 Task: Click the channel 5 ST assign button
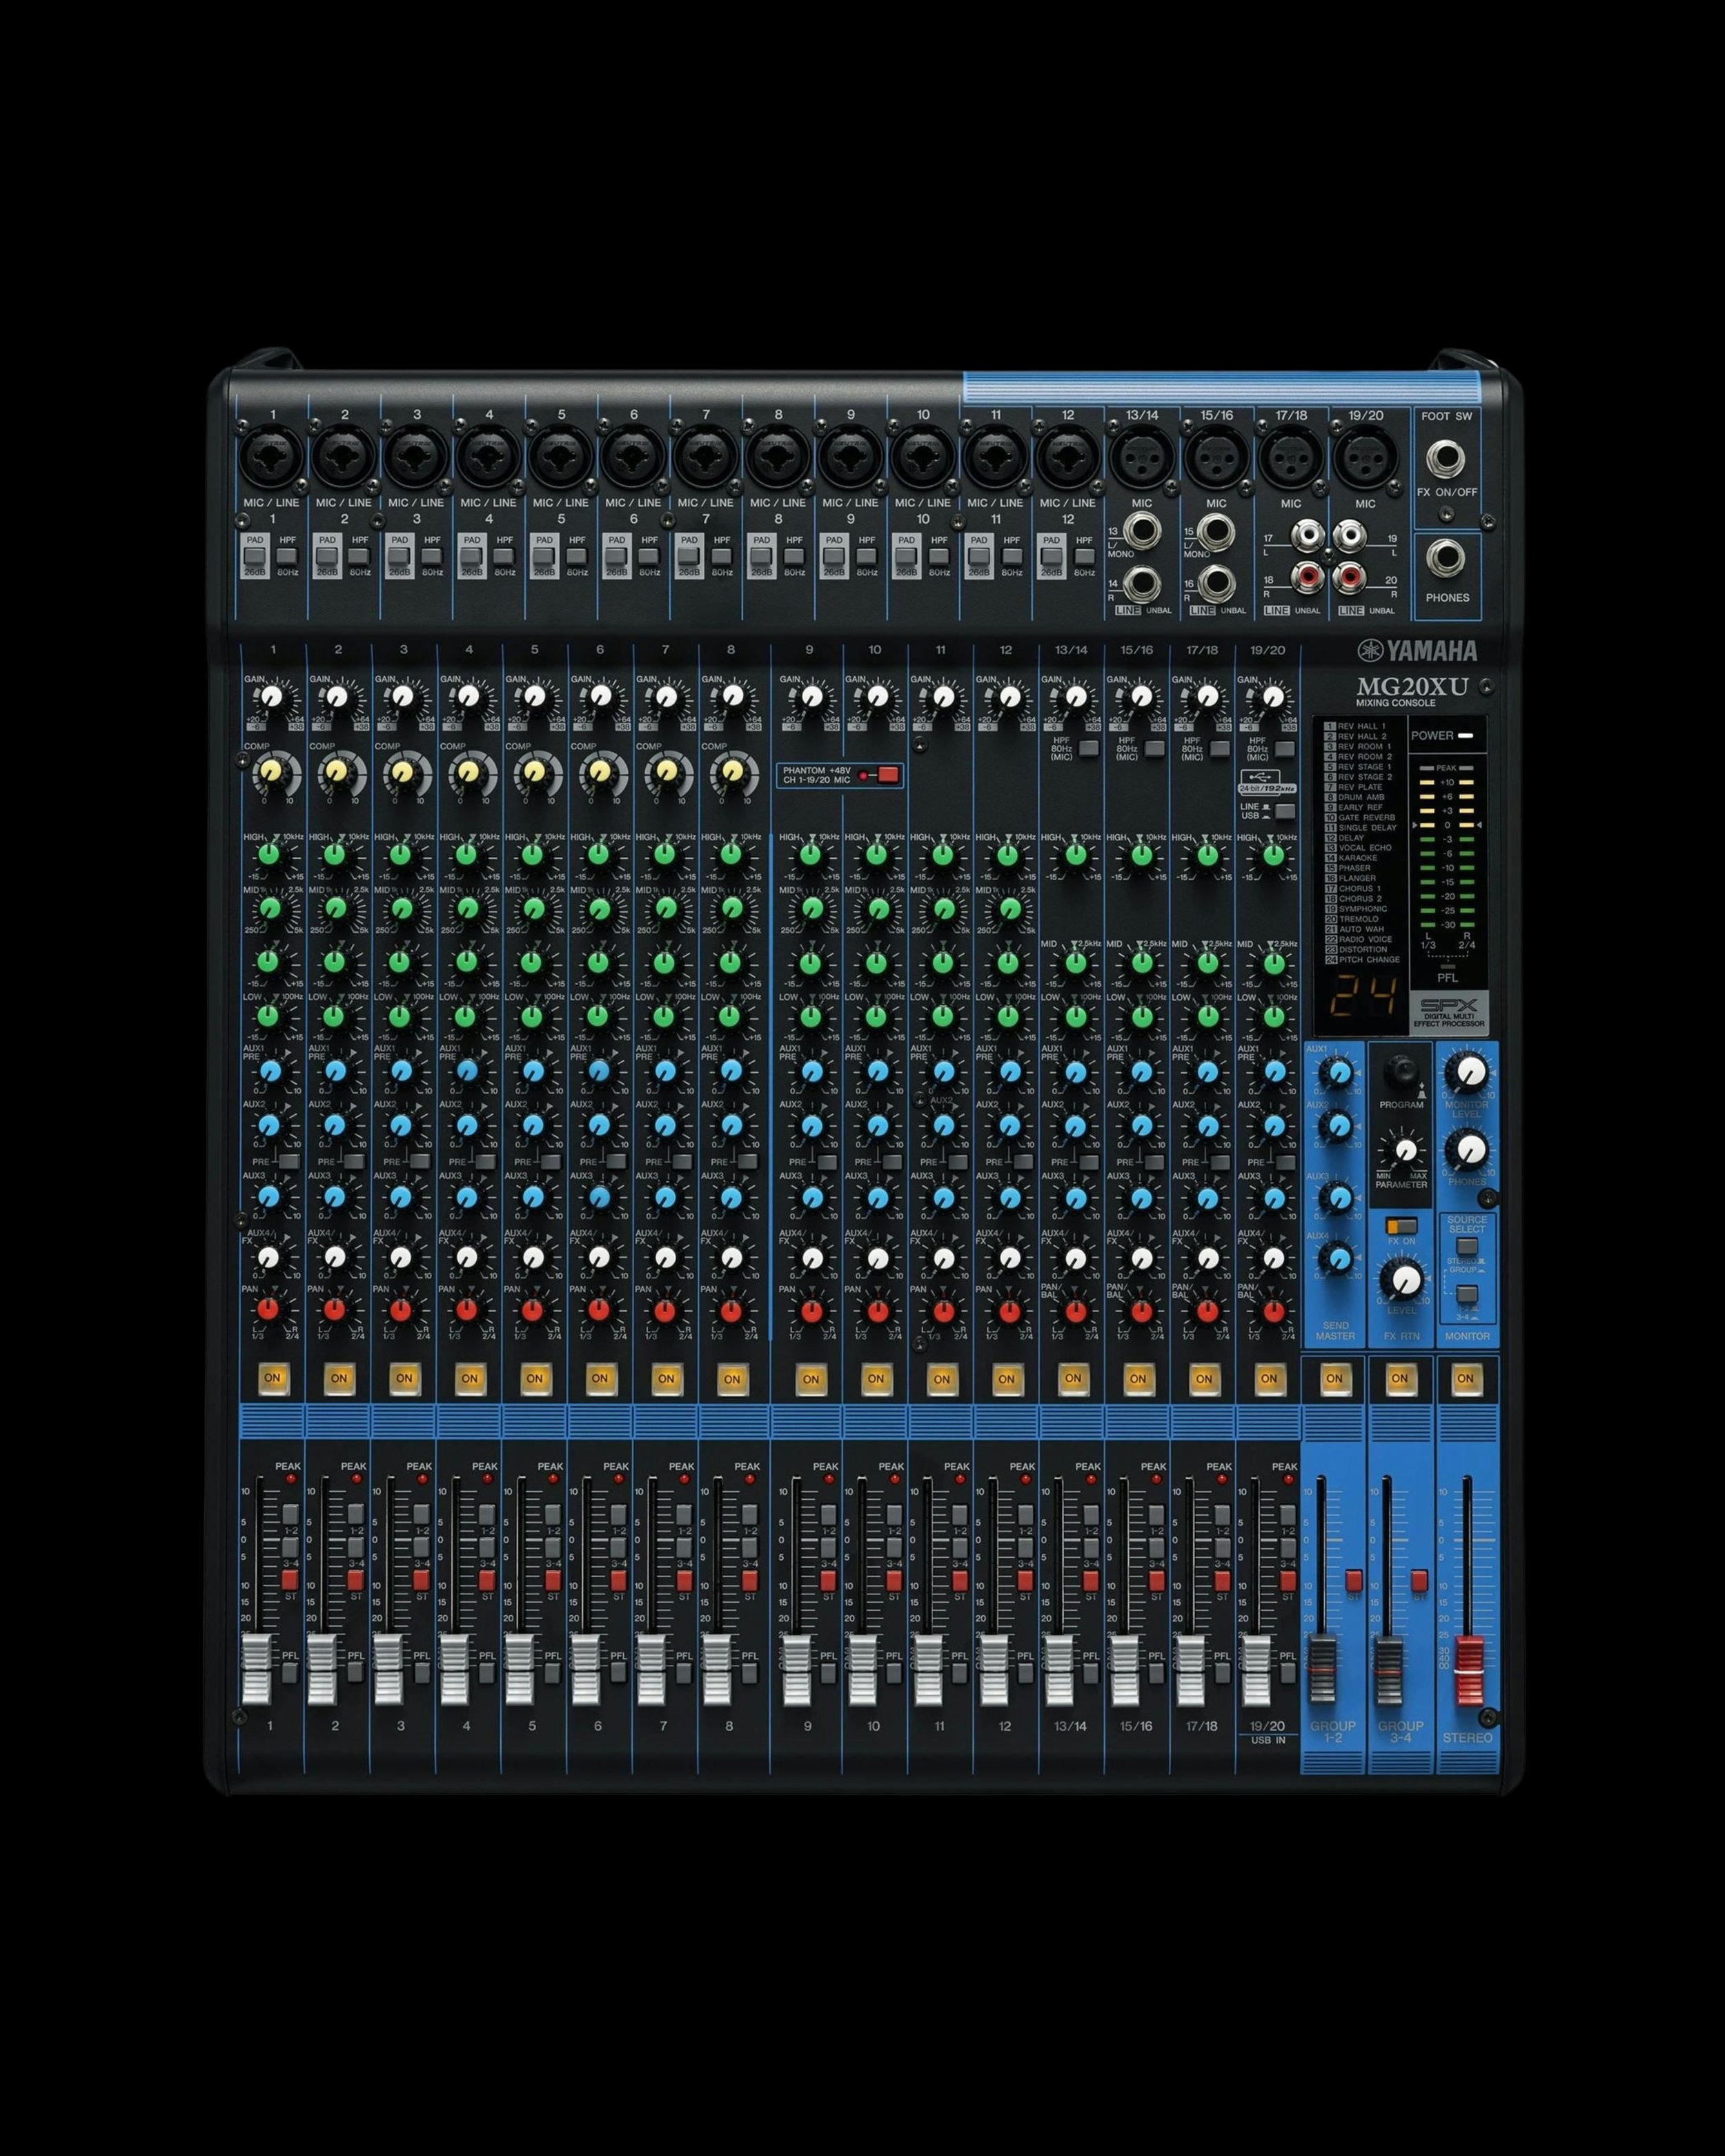(552, 1580)
